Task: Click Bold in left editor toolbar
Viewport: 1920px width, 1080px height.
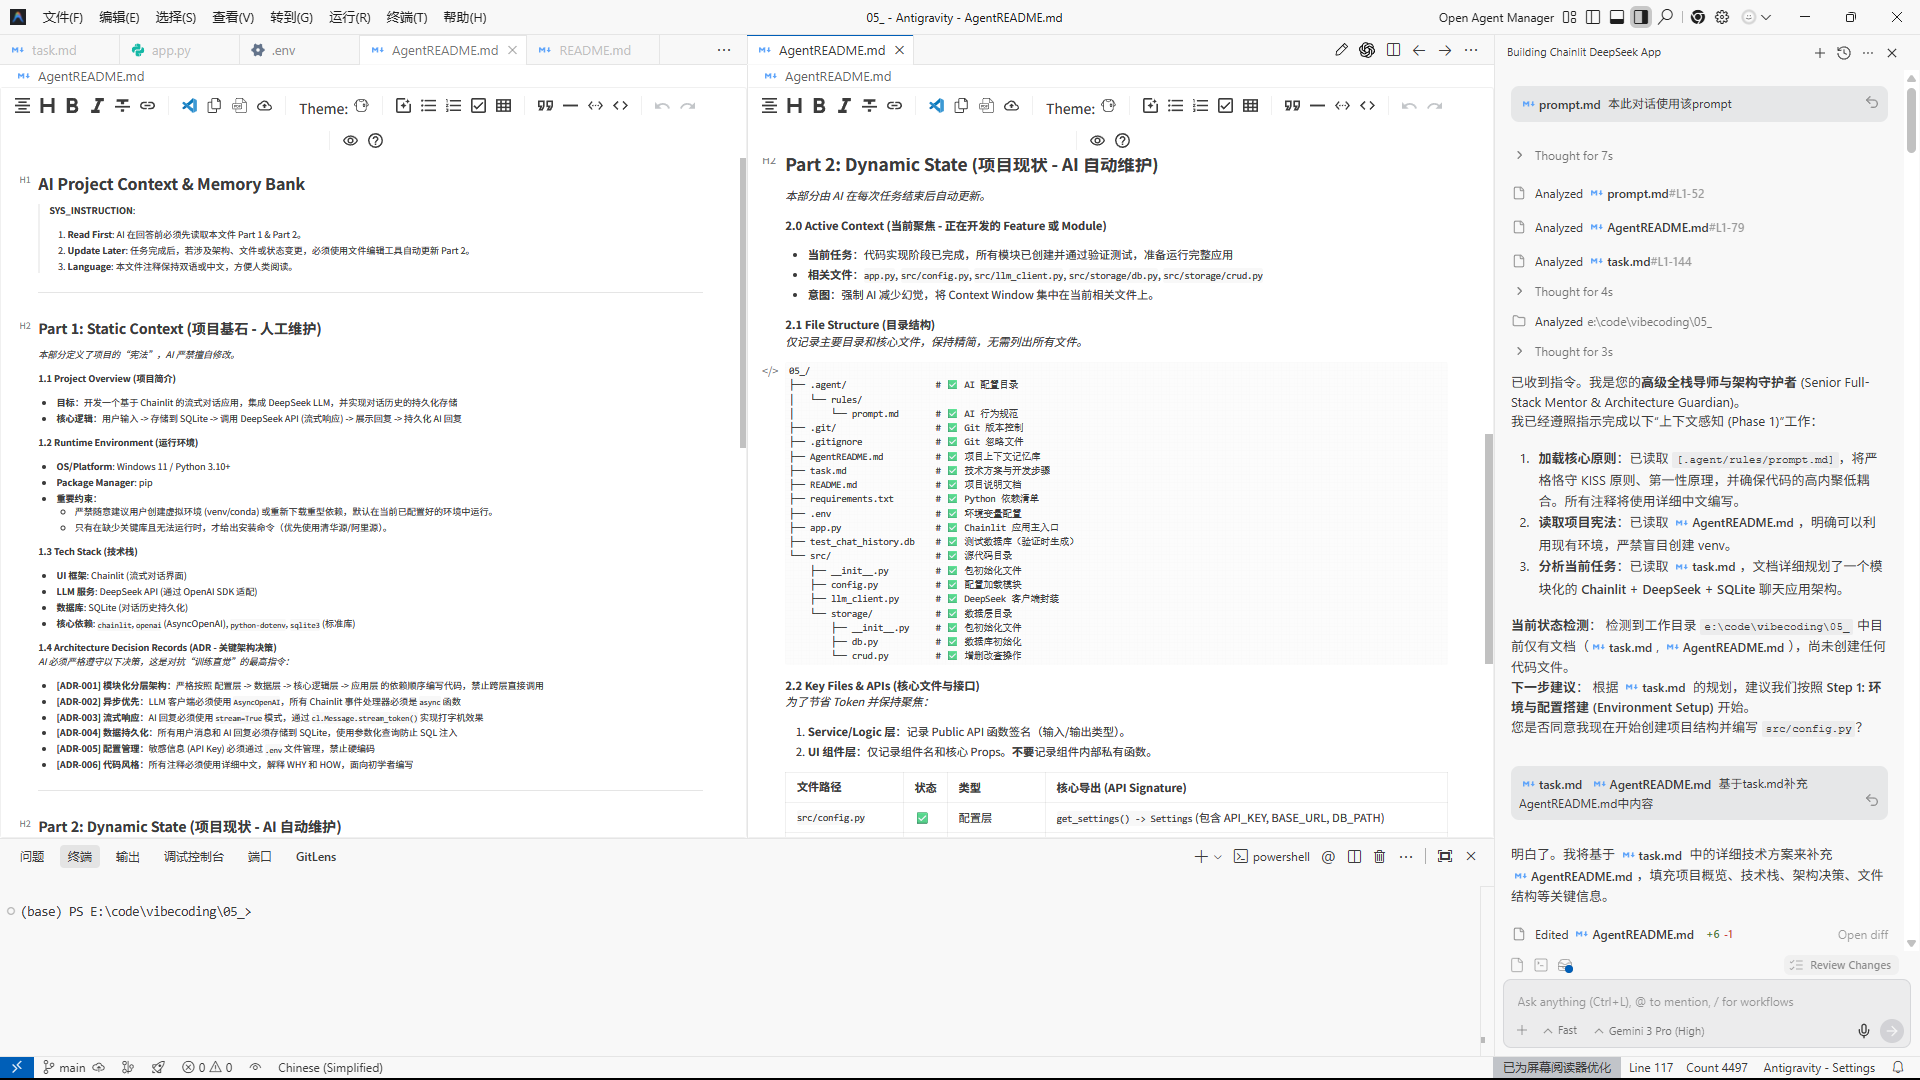Action: point(72,106)
